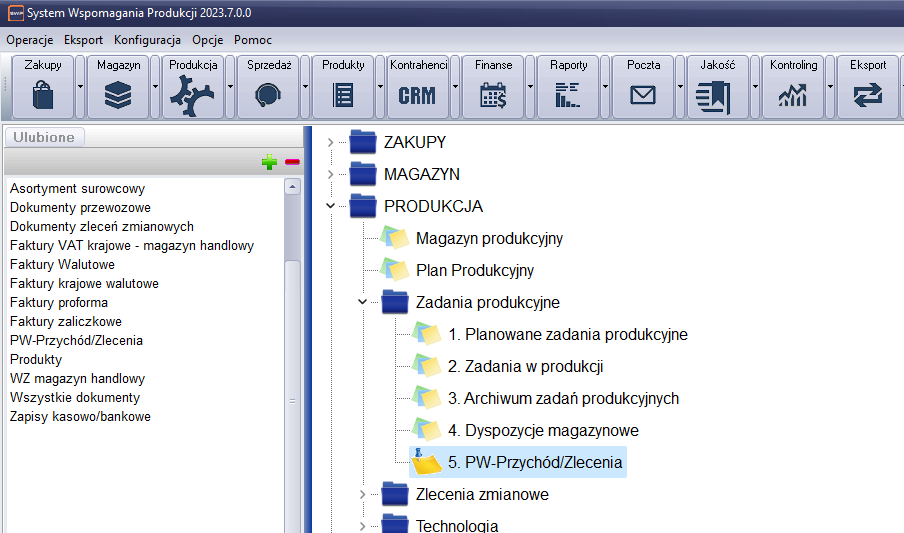Open the Kontrahenci CRM toolbar icon
Image resolution: width=904 pixels, height=533 pixels.
click(418, 95)
